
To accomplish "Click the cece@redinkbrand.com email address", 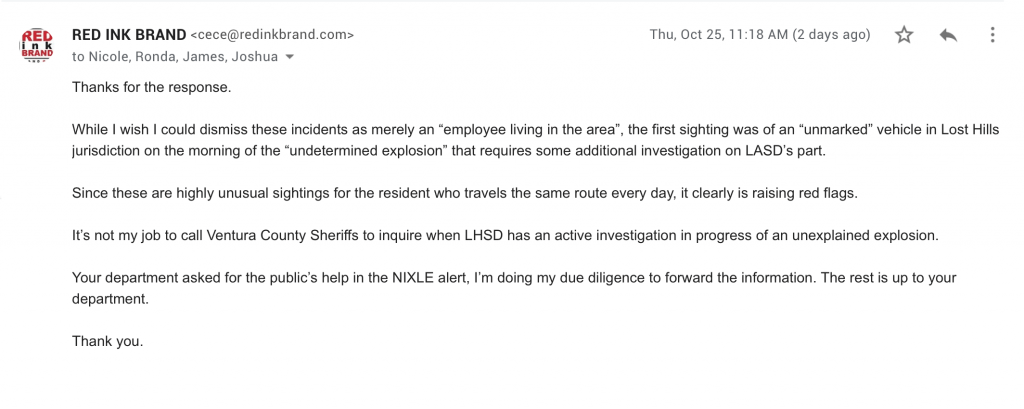I will pyautogui.click(x=272, y=35).
